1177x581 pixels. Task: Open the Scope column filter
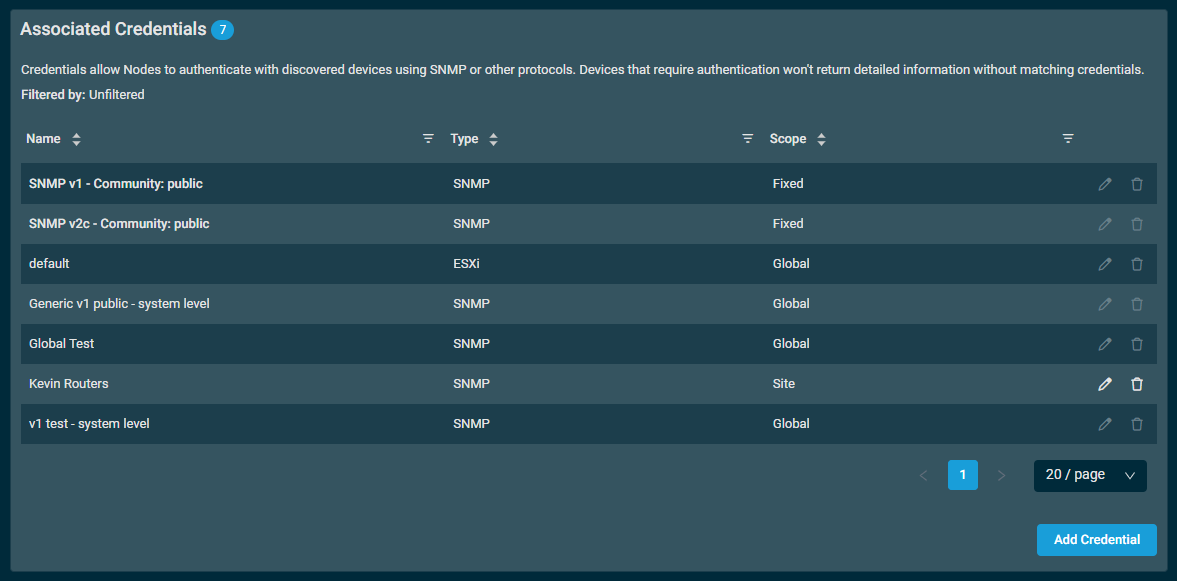pyautogui.click(x=1068, y=138)
